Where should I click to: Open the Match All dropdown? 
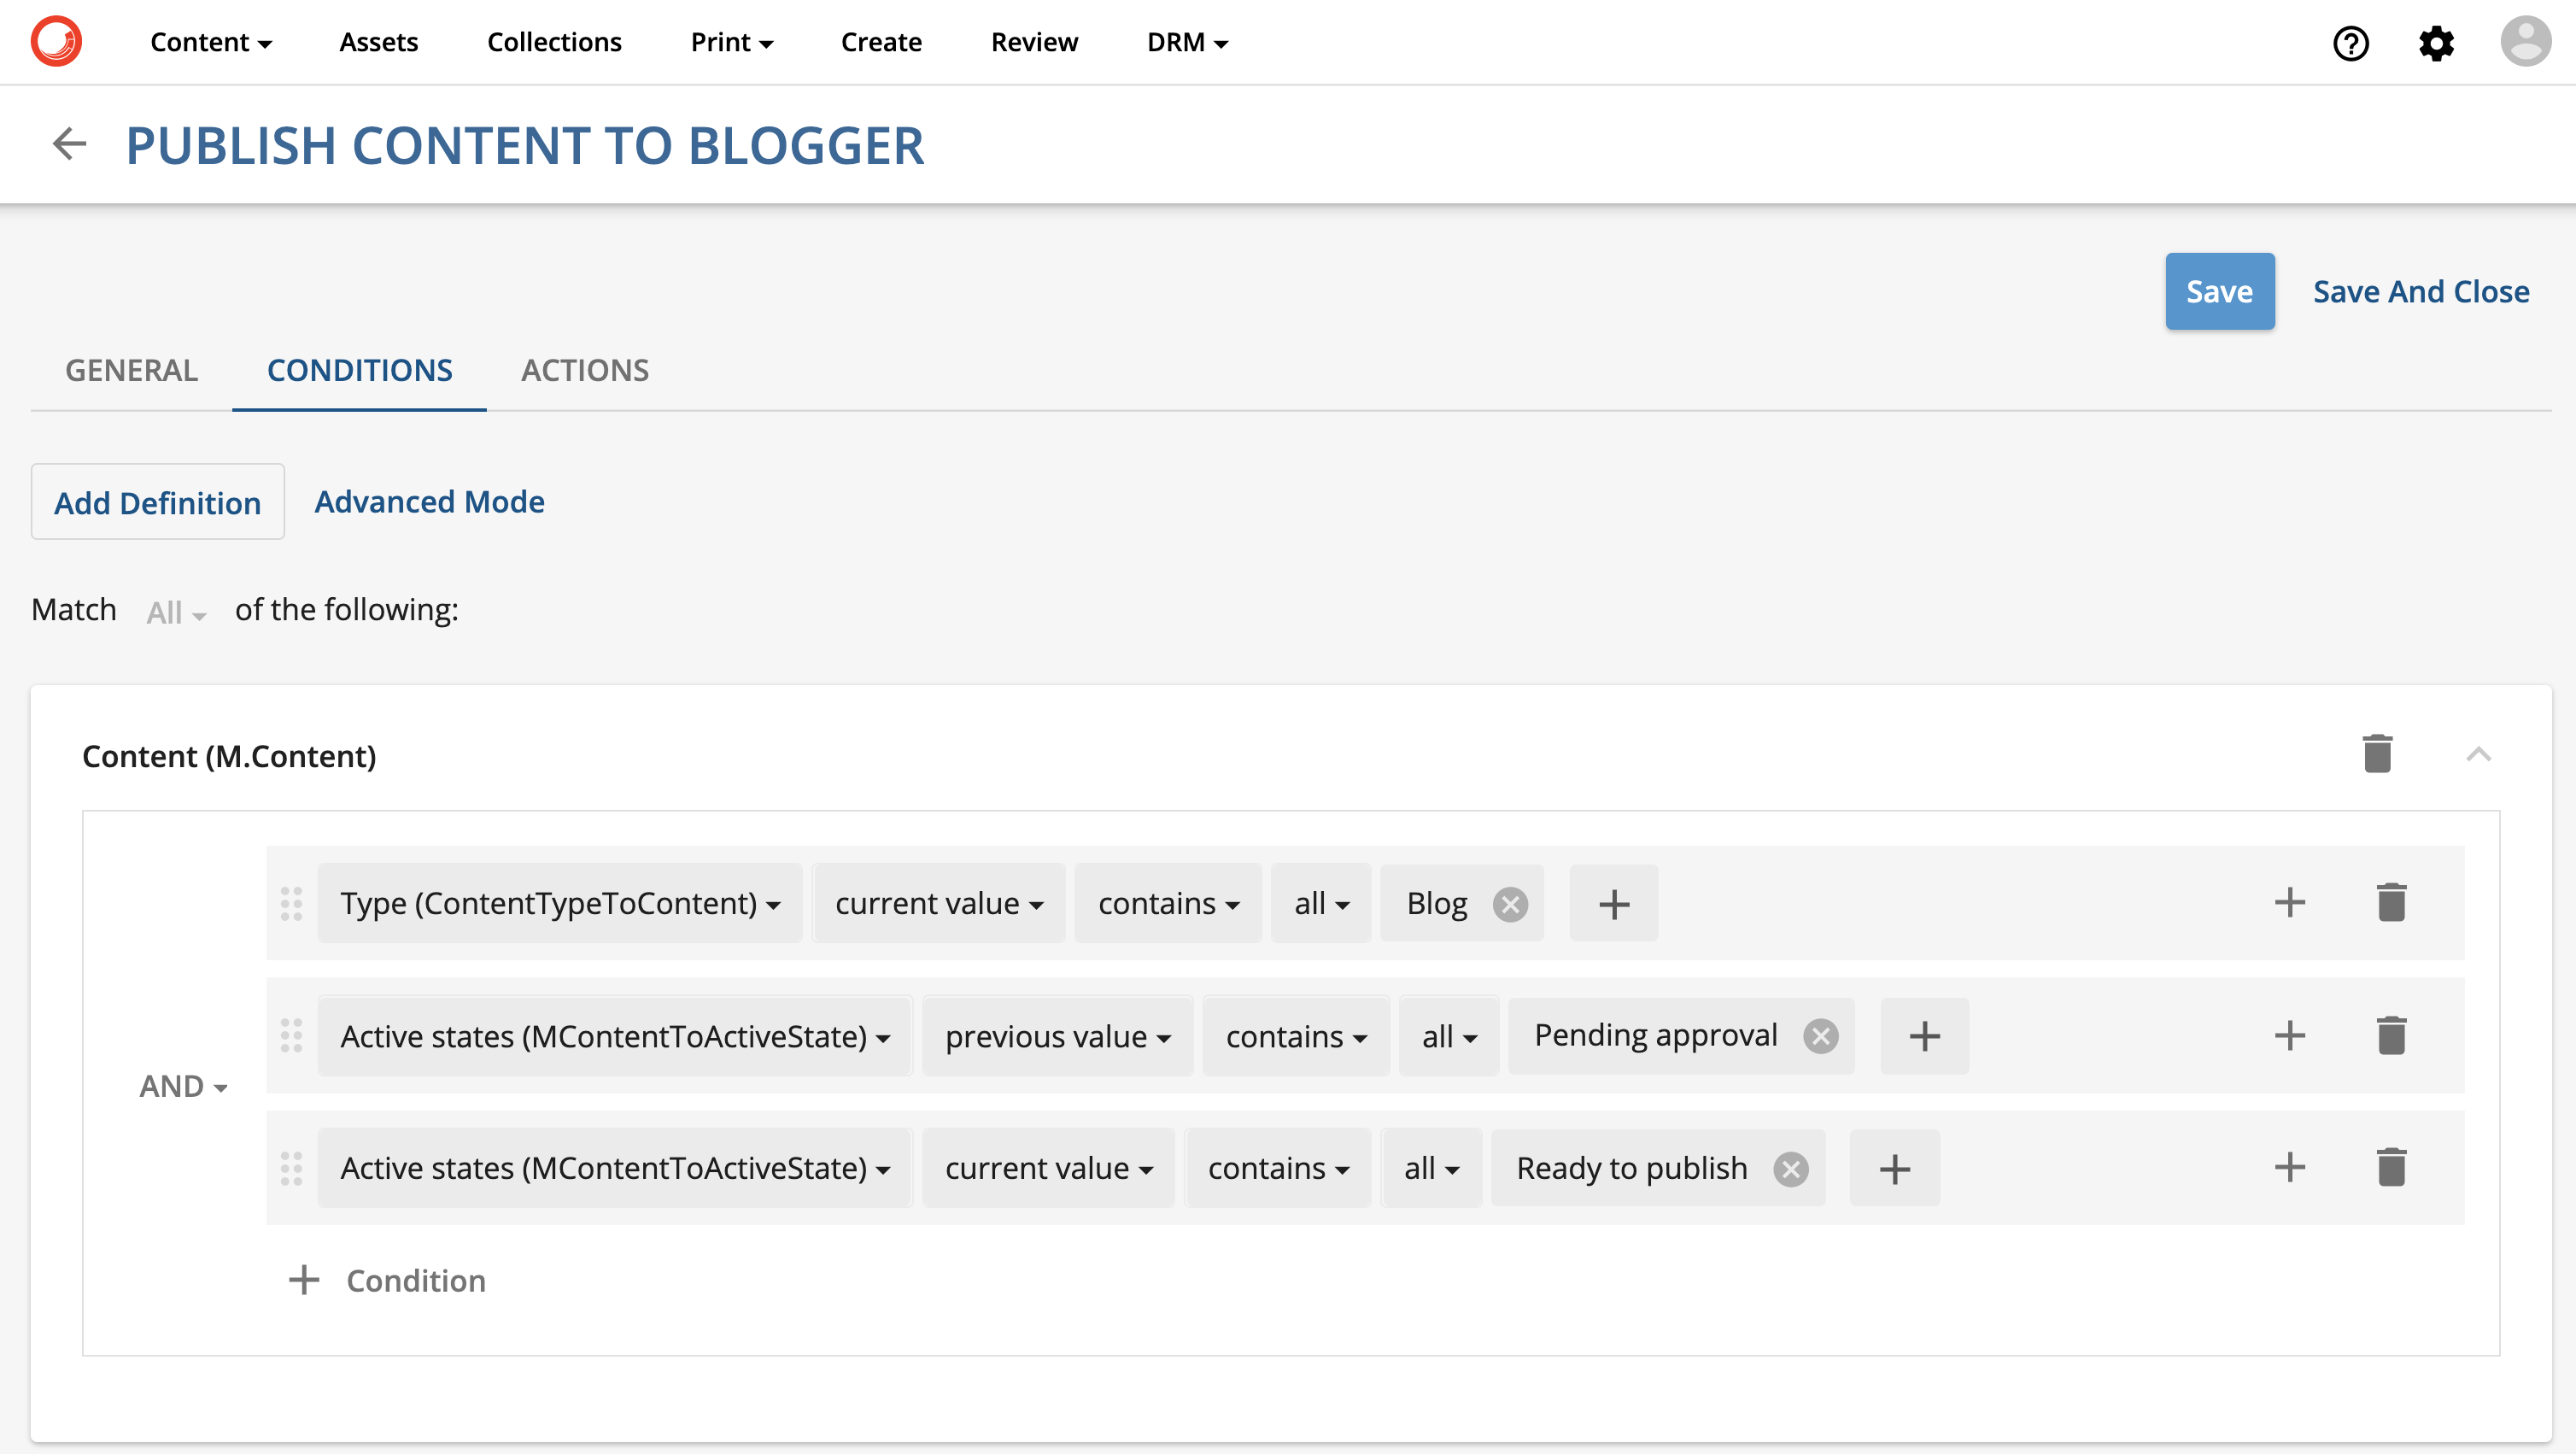(x=176, y=612)
